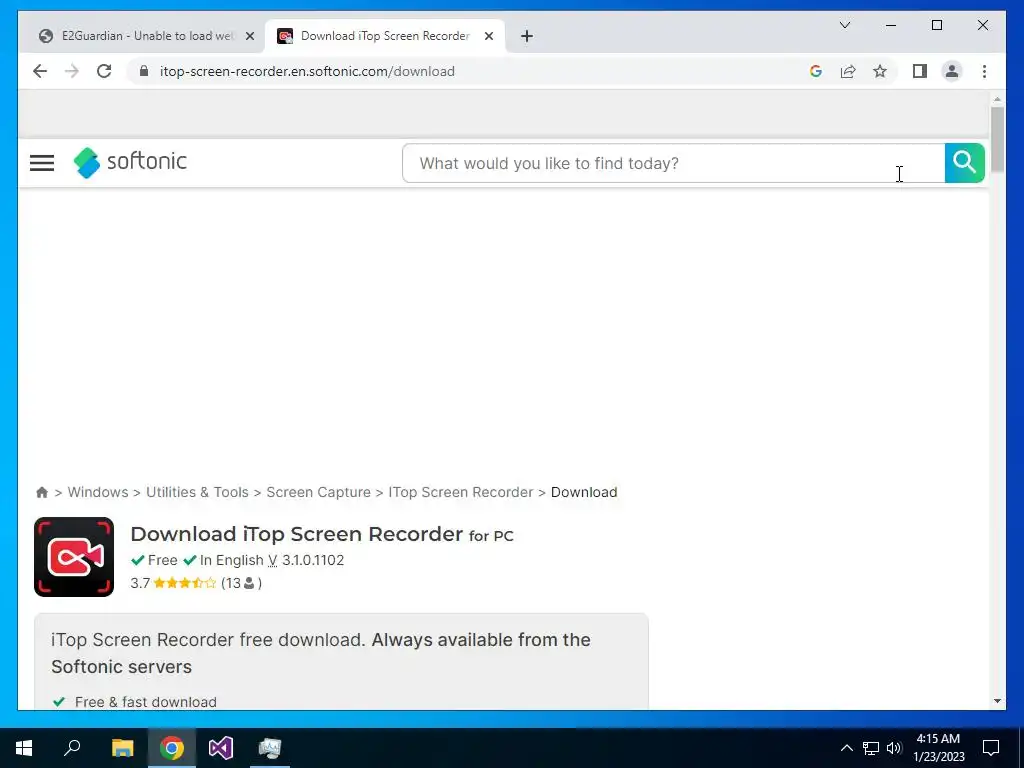Open the Softonic hamburger menu
Viewport: 1024px width, 768px height.
(x=42, y=163)
